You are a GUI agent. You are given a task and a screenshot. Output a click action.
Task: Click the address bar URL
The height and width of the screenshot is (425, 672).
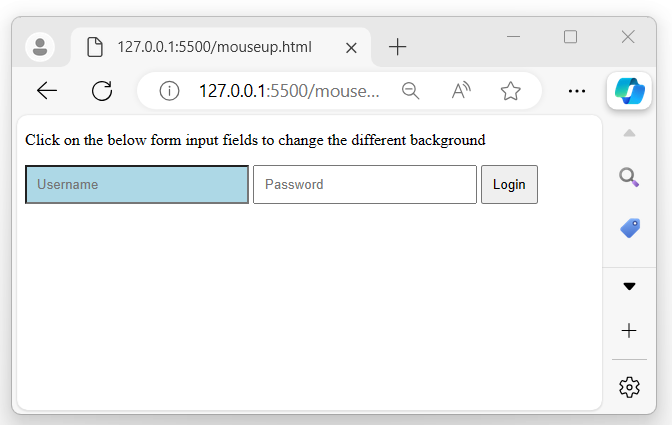(x=289, y=91)
